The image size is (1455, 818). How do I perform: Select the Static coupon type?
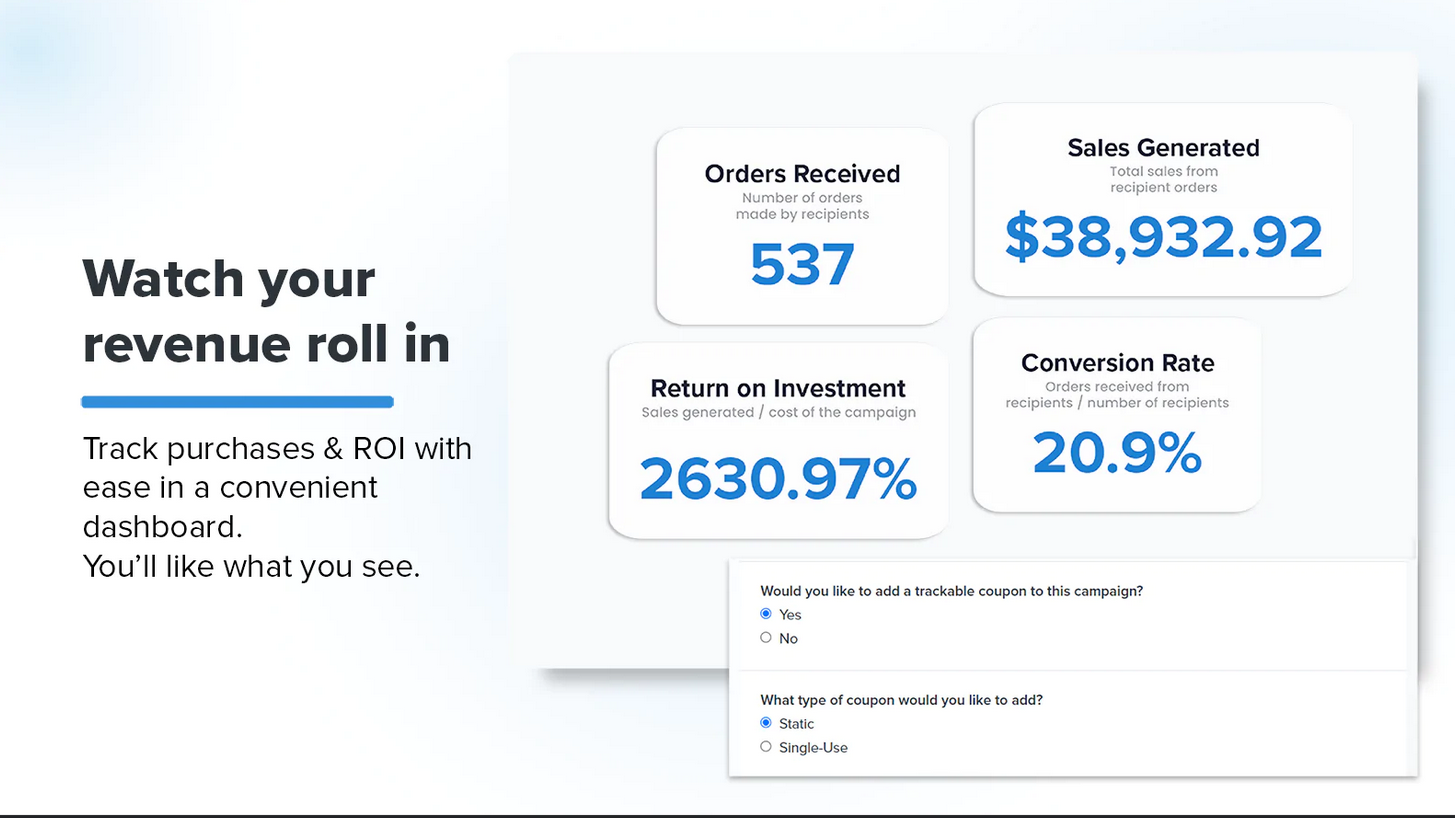pyautogui.click(x=766, y=723)
